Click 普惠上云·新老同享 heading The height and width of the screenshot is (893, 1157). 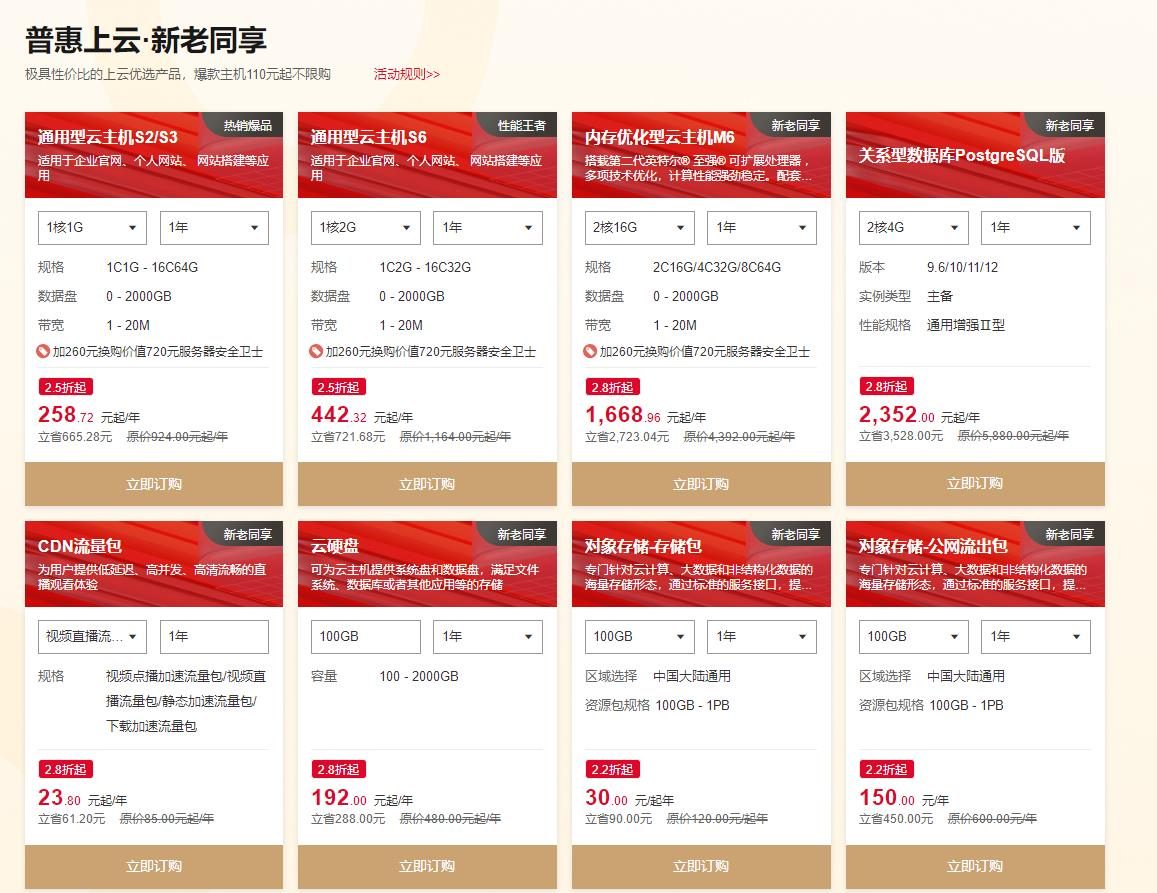coord(146,40)
